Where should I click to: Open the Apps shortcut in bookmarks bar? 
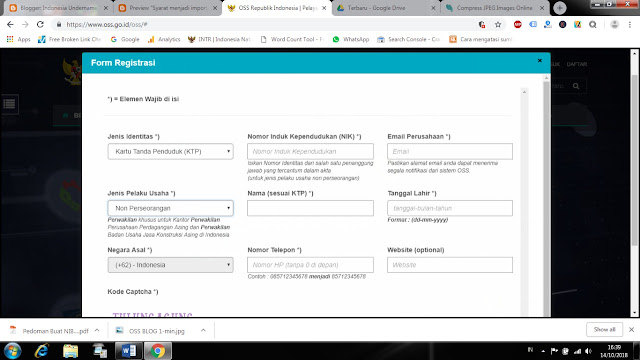pos(18,39)
